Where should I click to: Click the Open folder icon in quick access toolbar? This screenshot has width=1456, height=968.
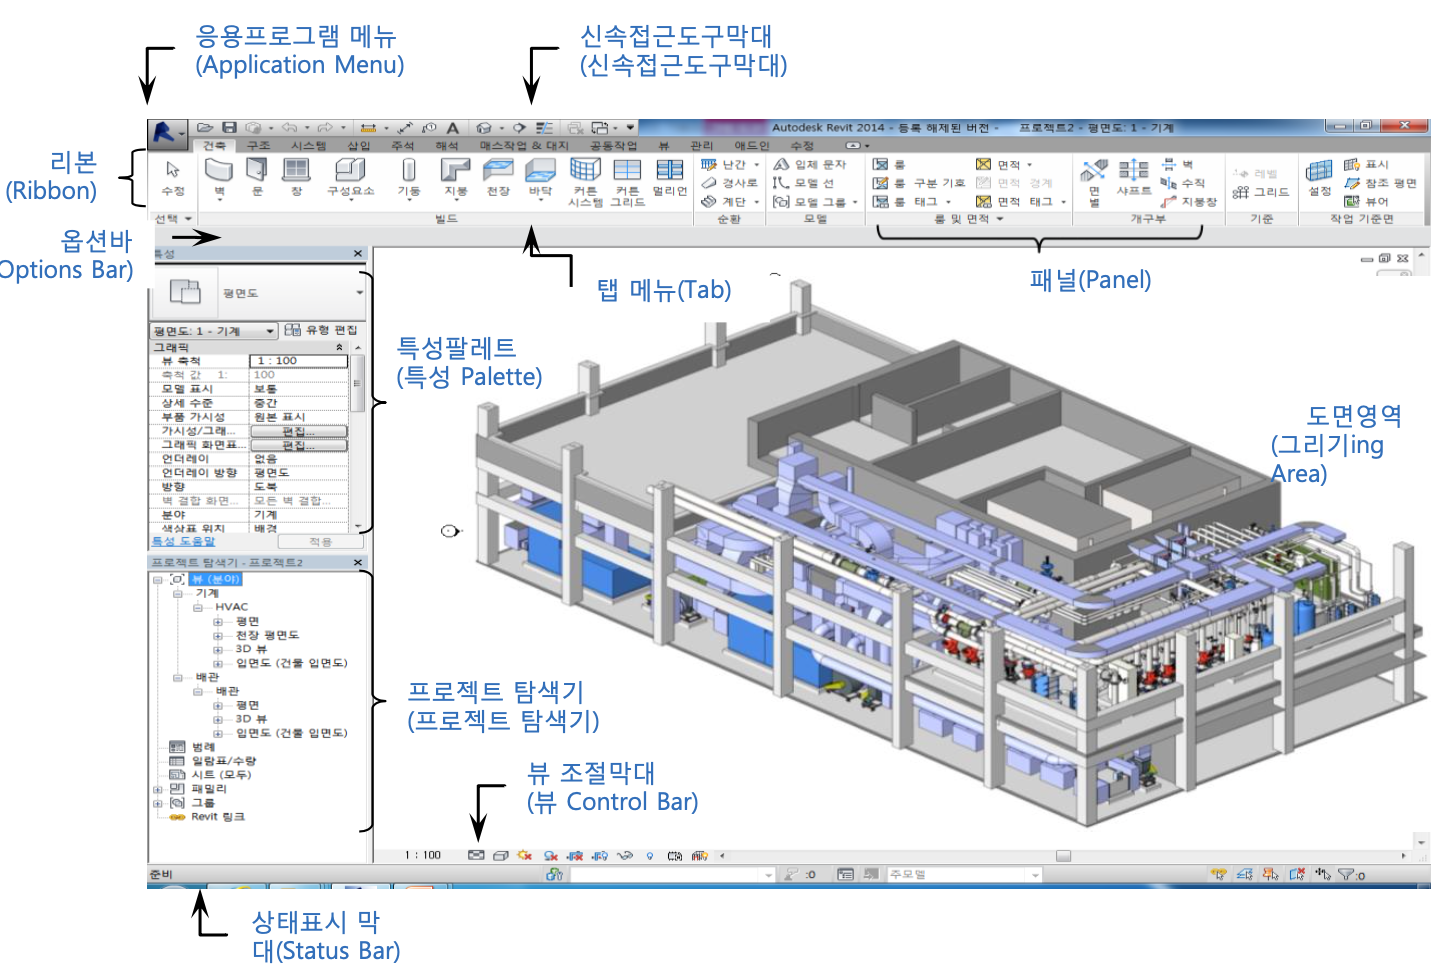(x=205, y=128)
